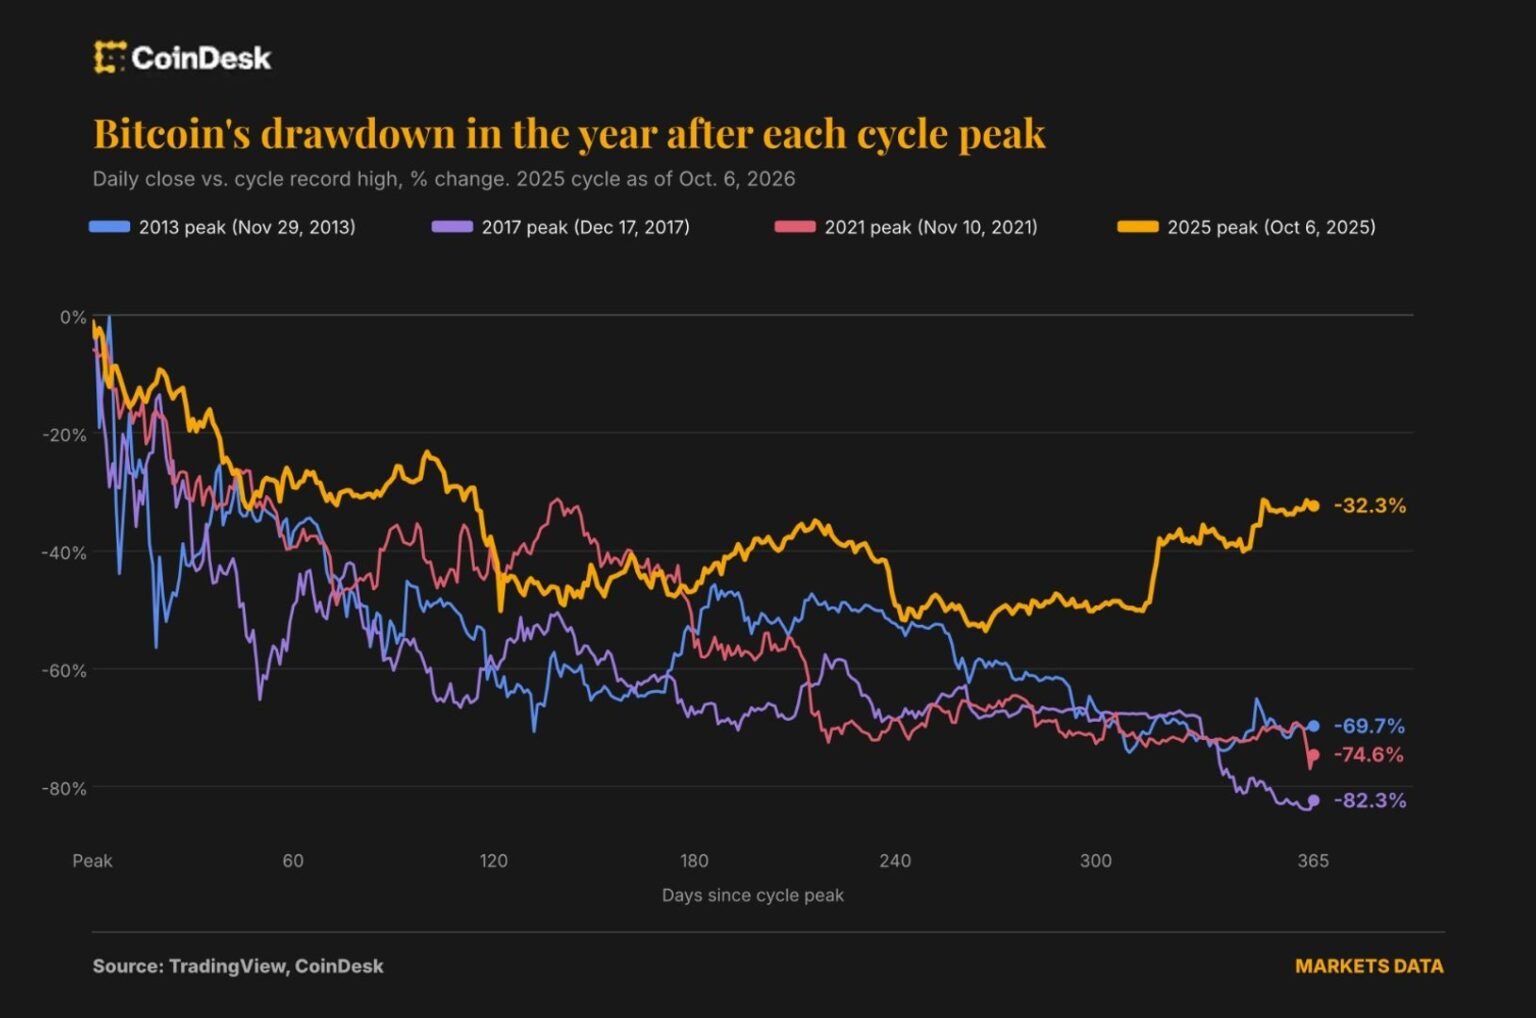Click the -82.3% end label

click(1370, 801)
